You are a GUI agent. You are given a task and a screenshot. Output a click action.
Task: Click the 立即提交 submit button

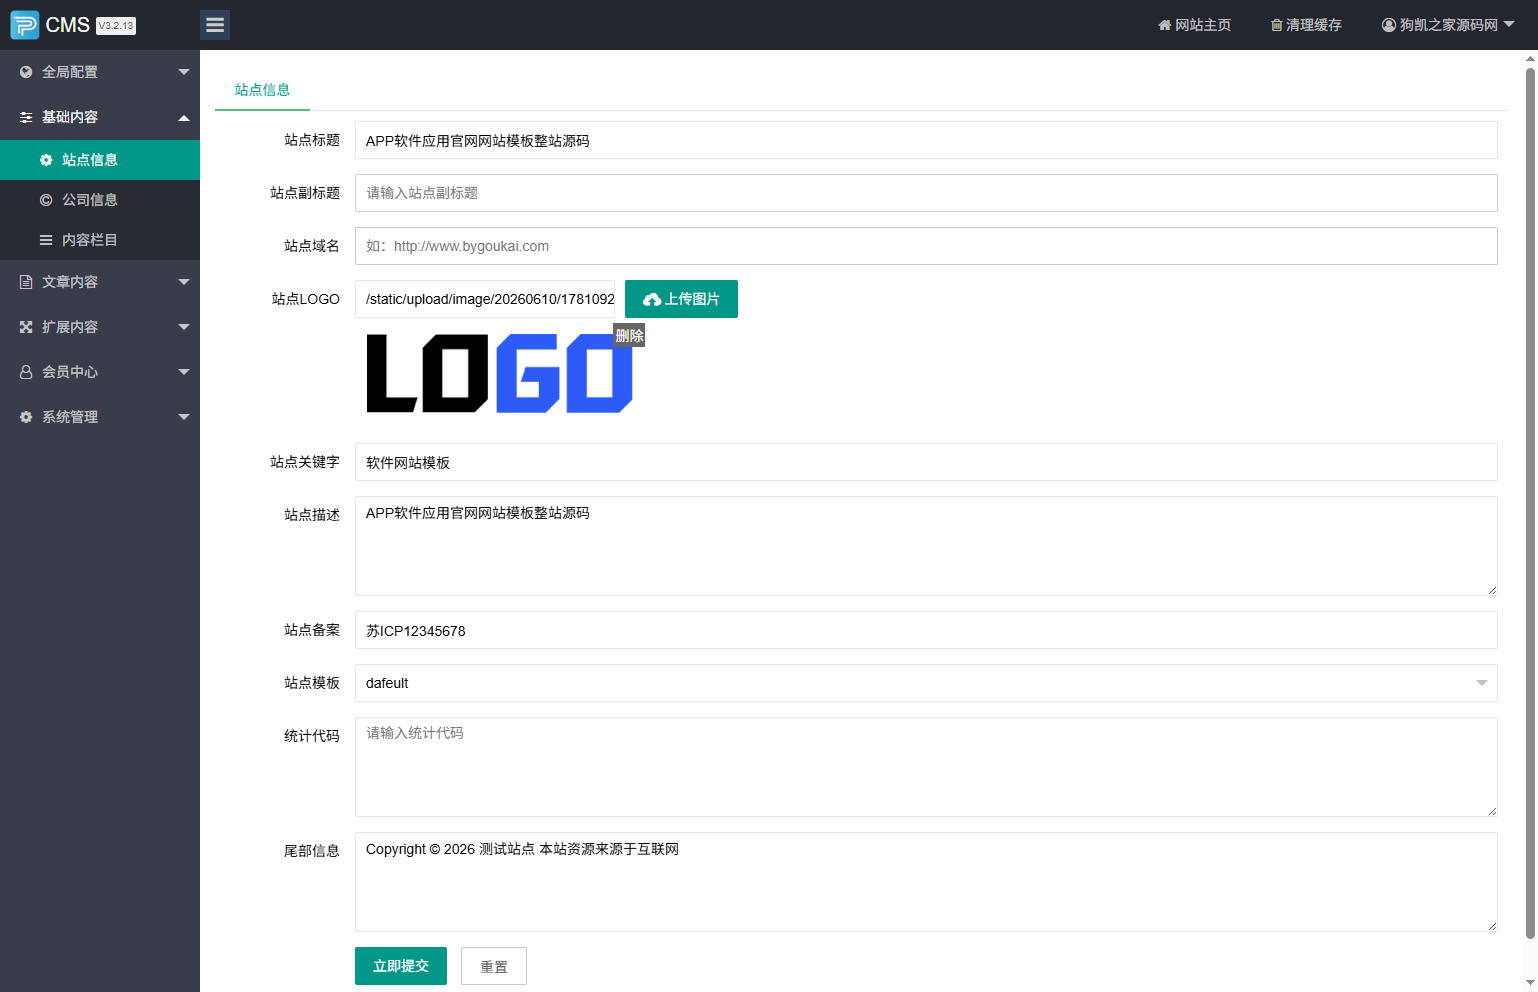point(401,966)
